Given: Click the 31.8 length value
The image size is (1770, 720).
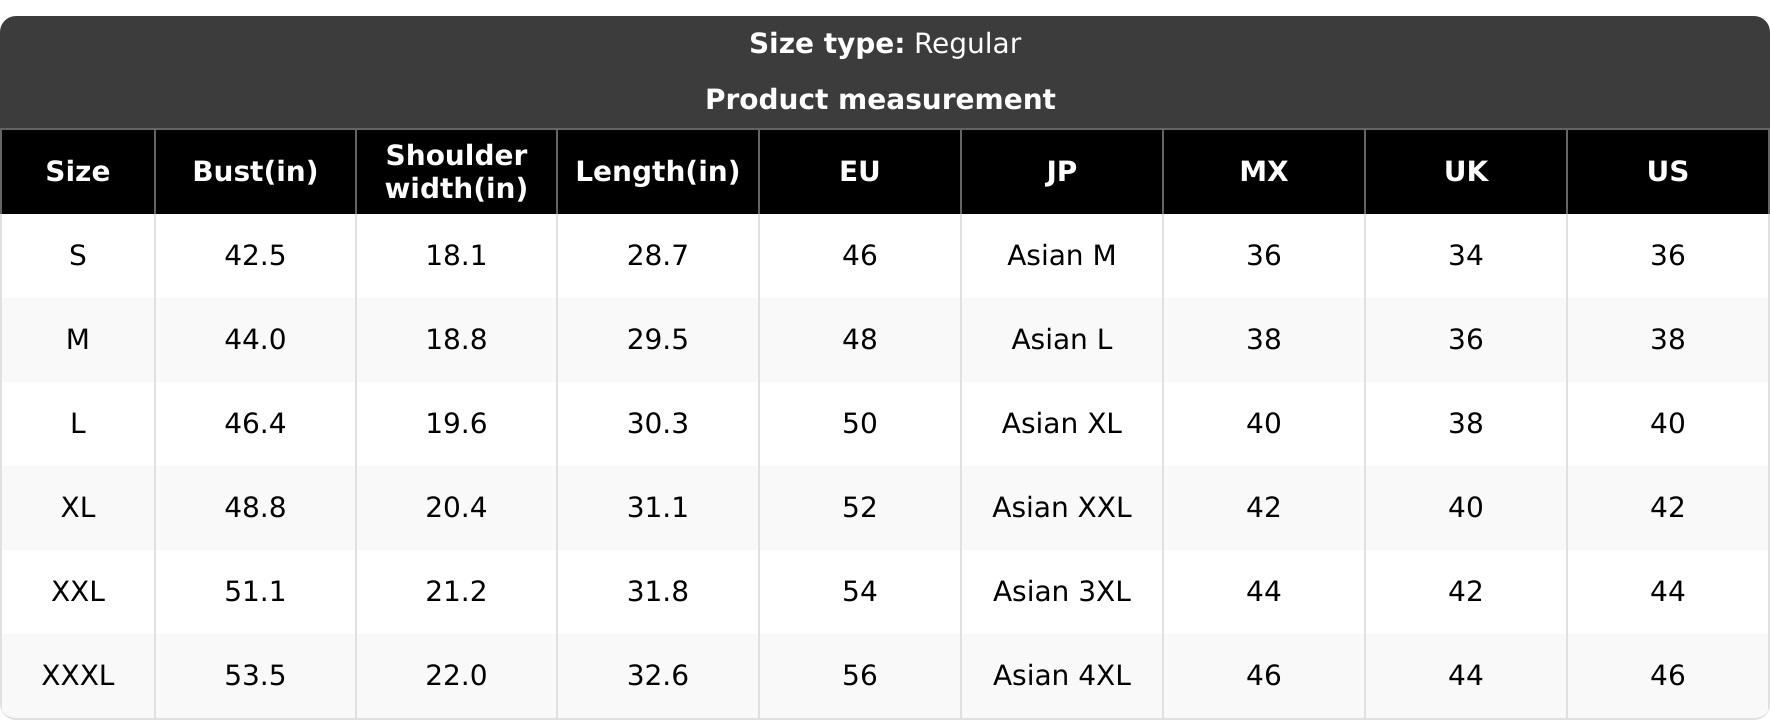Looking at the screenshot, I should tap(658, 592).
